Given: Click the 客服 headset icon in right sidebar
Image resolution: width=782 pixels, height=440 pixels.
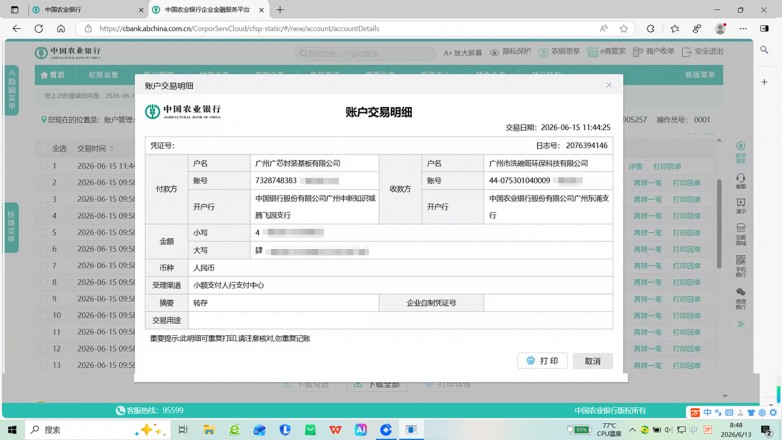Looking at the screenshot, I should (x=741, y=180).
